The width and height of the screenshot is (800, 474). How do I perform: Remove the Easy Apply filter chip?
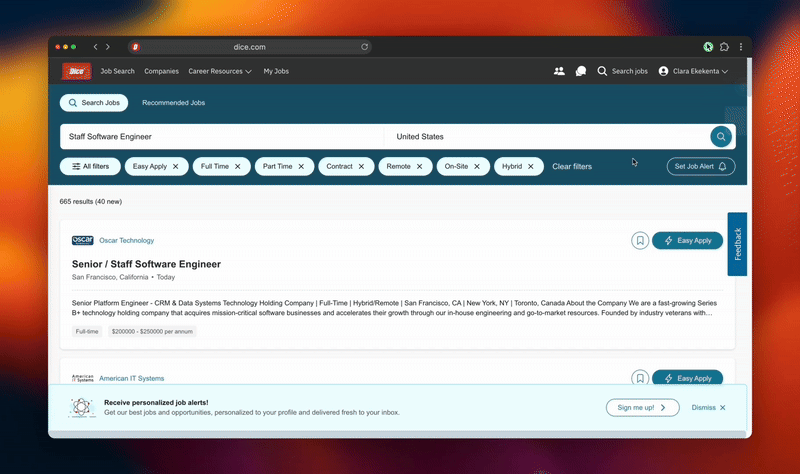pyautogui.click(x=176, y=166)
